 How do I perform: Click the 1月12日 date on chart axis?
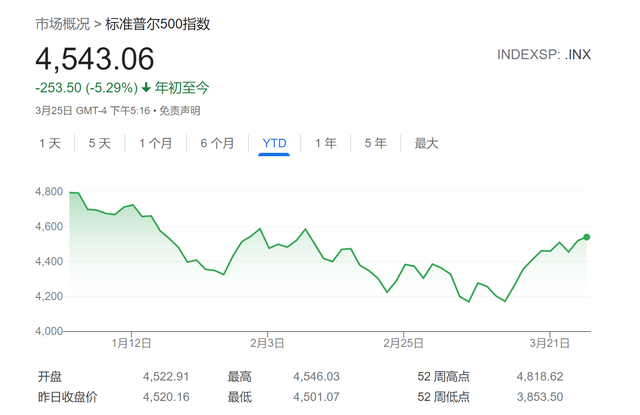[x=132, y=343]
